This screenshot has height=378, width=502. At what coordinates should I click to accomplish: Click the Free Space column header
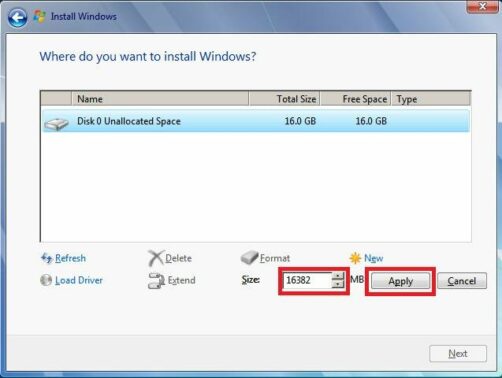[x=355, y=99]
